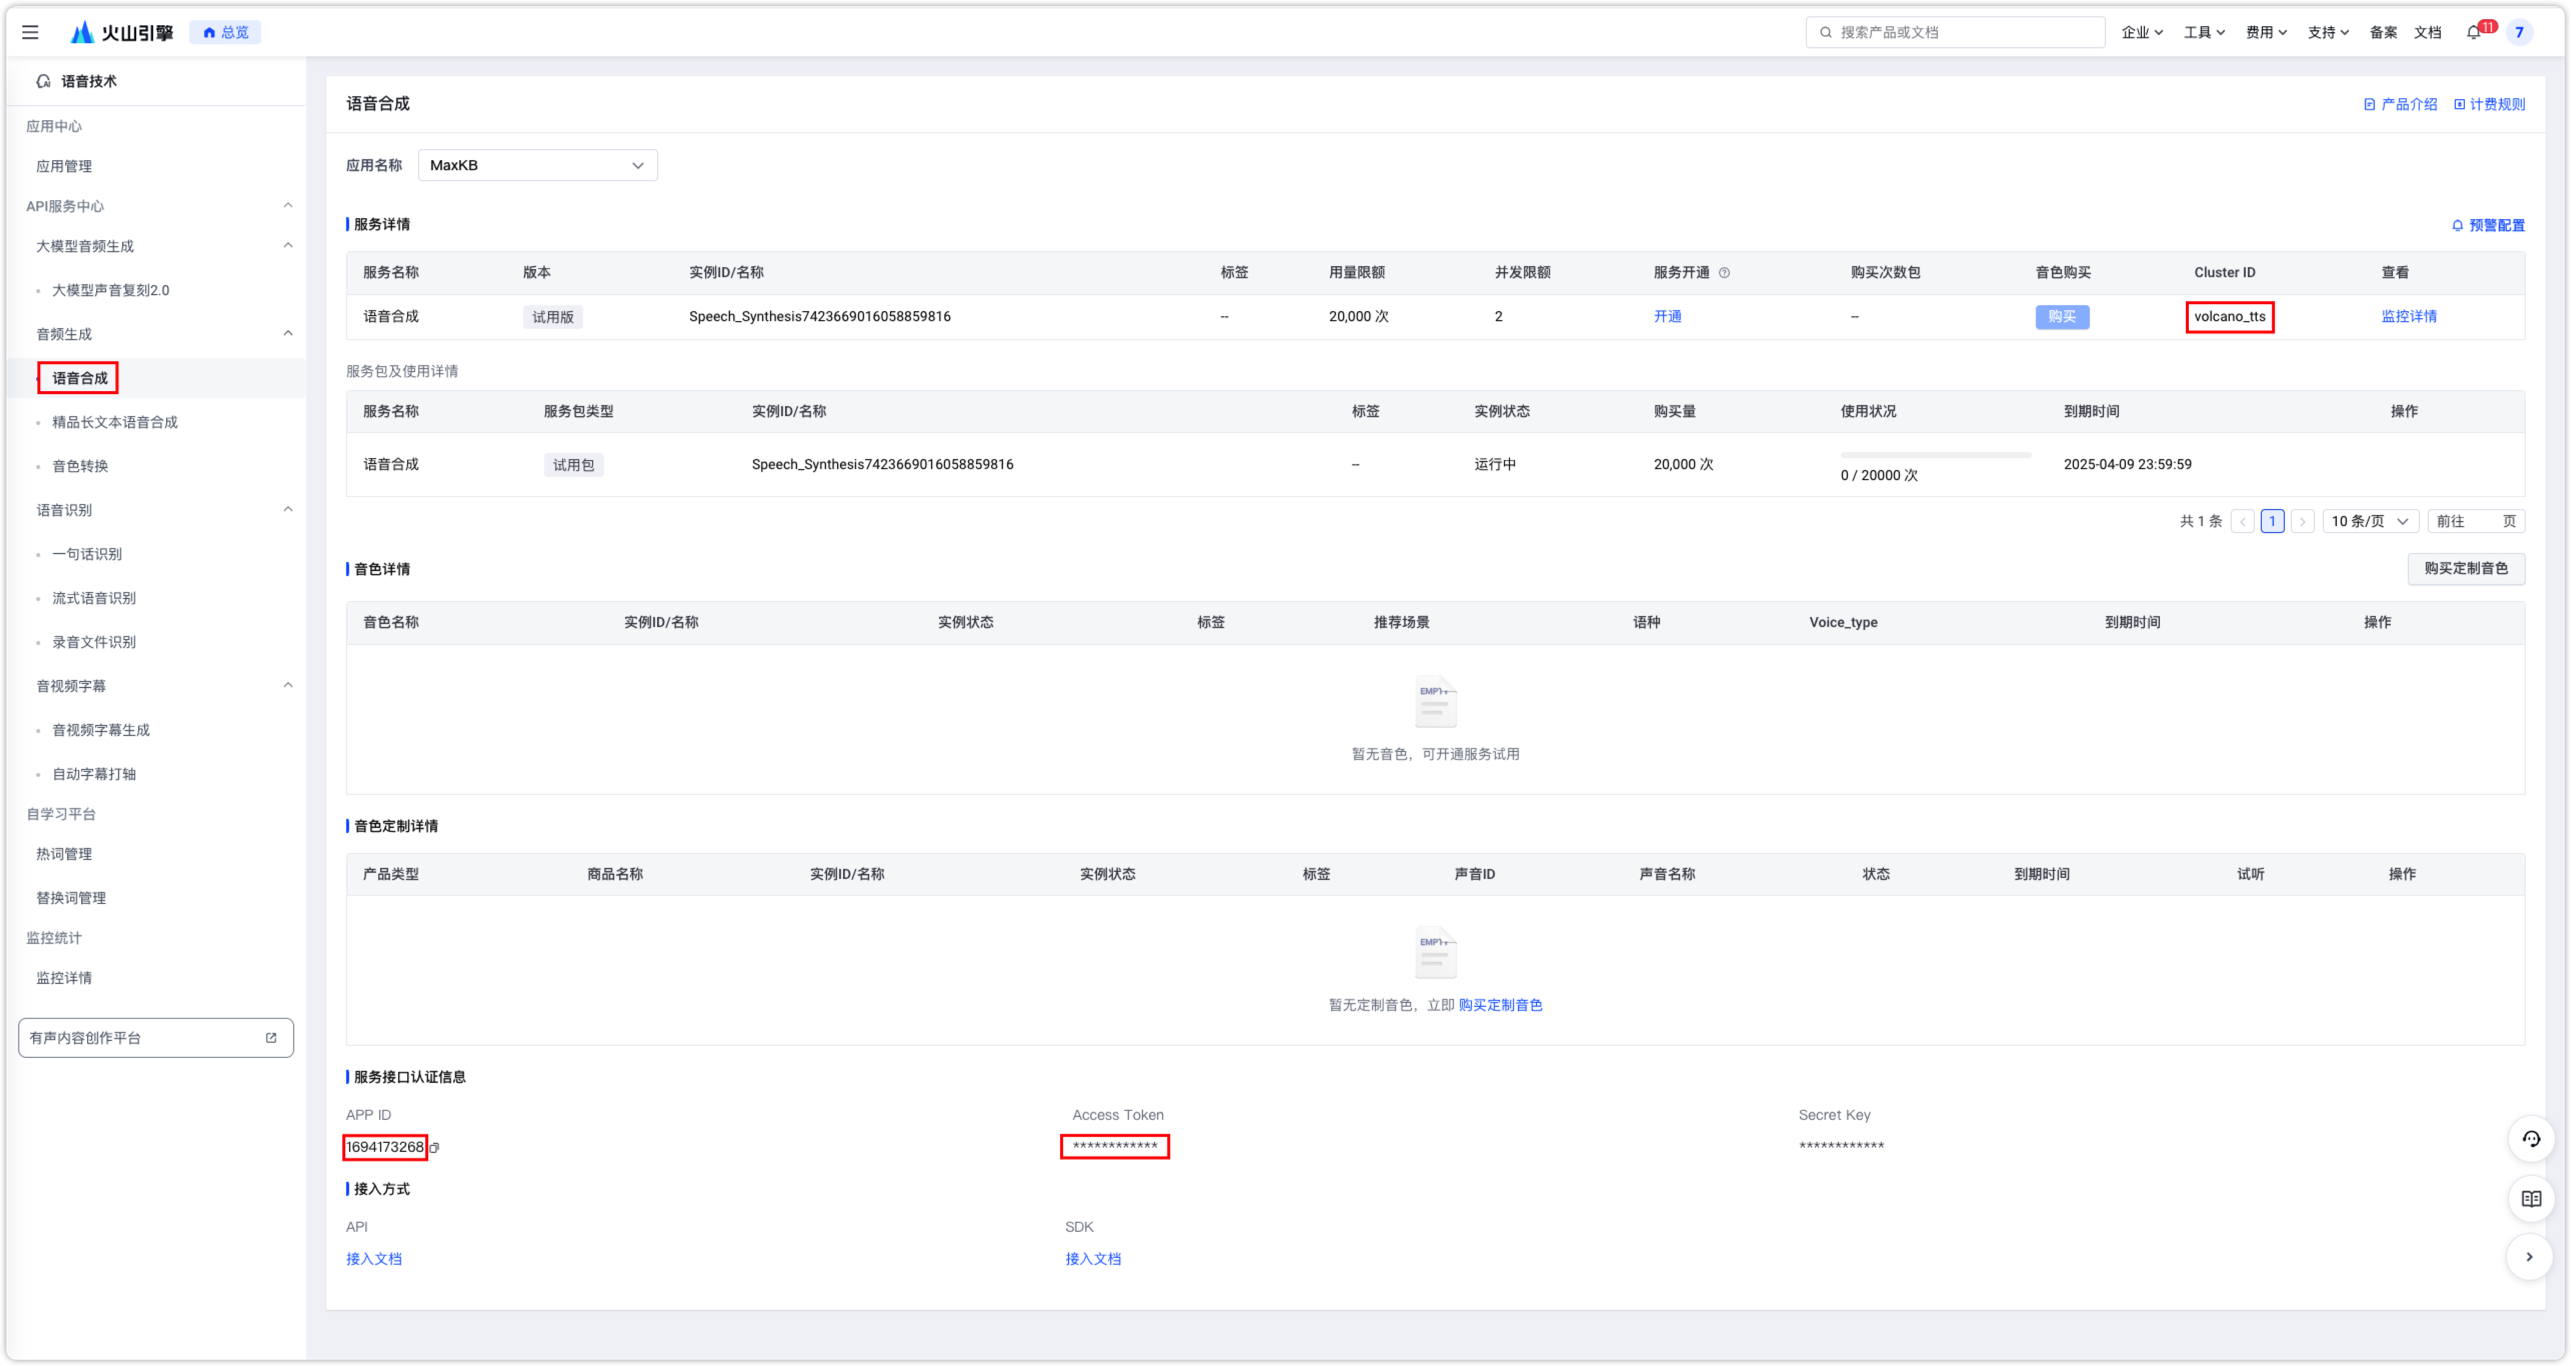The height and width of the screenshot is (1366, 2571).
Task: Collapse the 音视频字幕 sidebar section
Action: [x=288, y=686]
